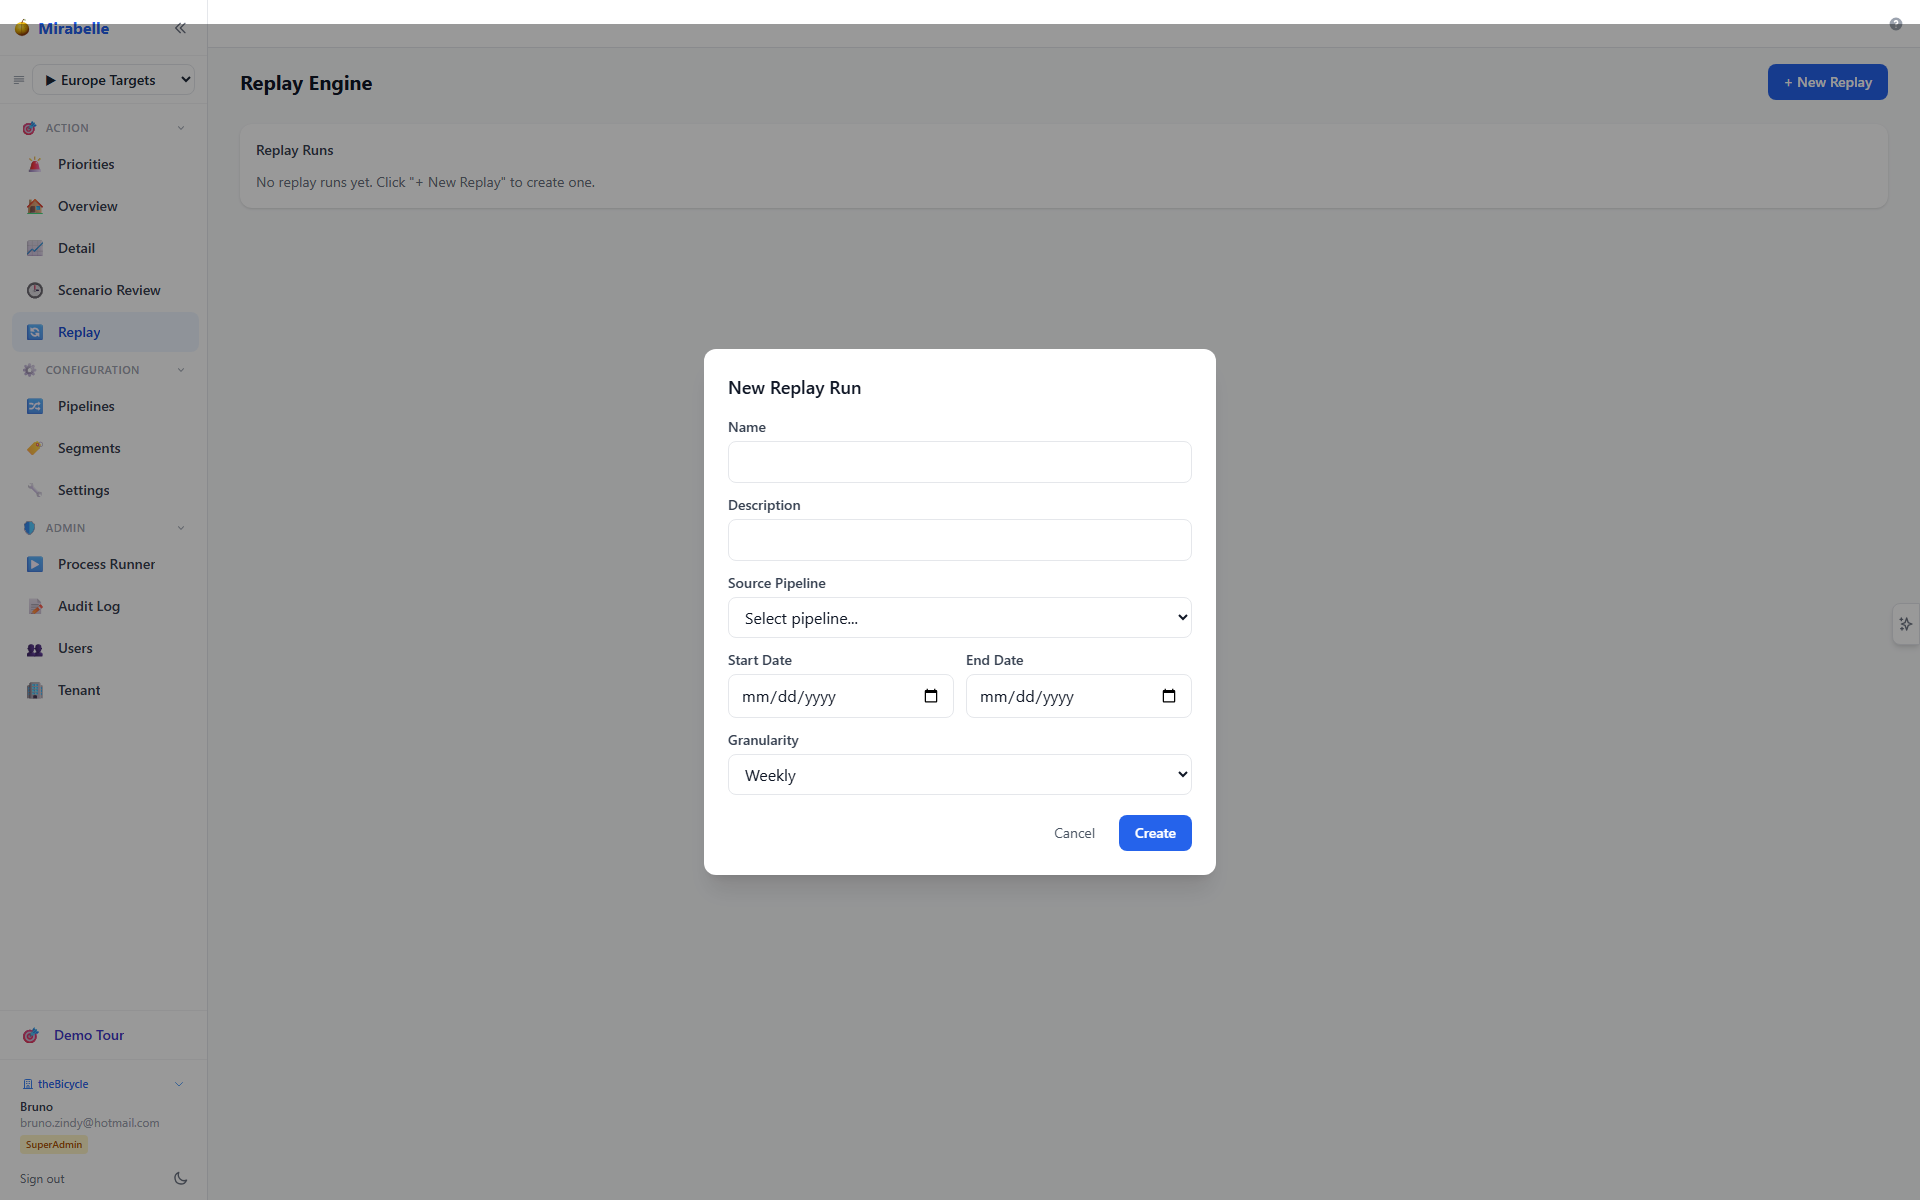Viewport: 1920px width, 1200px height.
Task: Click the Process Runner play icon
Action: coord(35,564)
